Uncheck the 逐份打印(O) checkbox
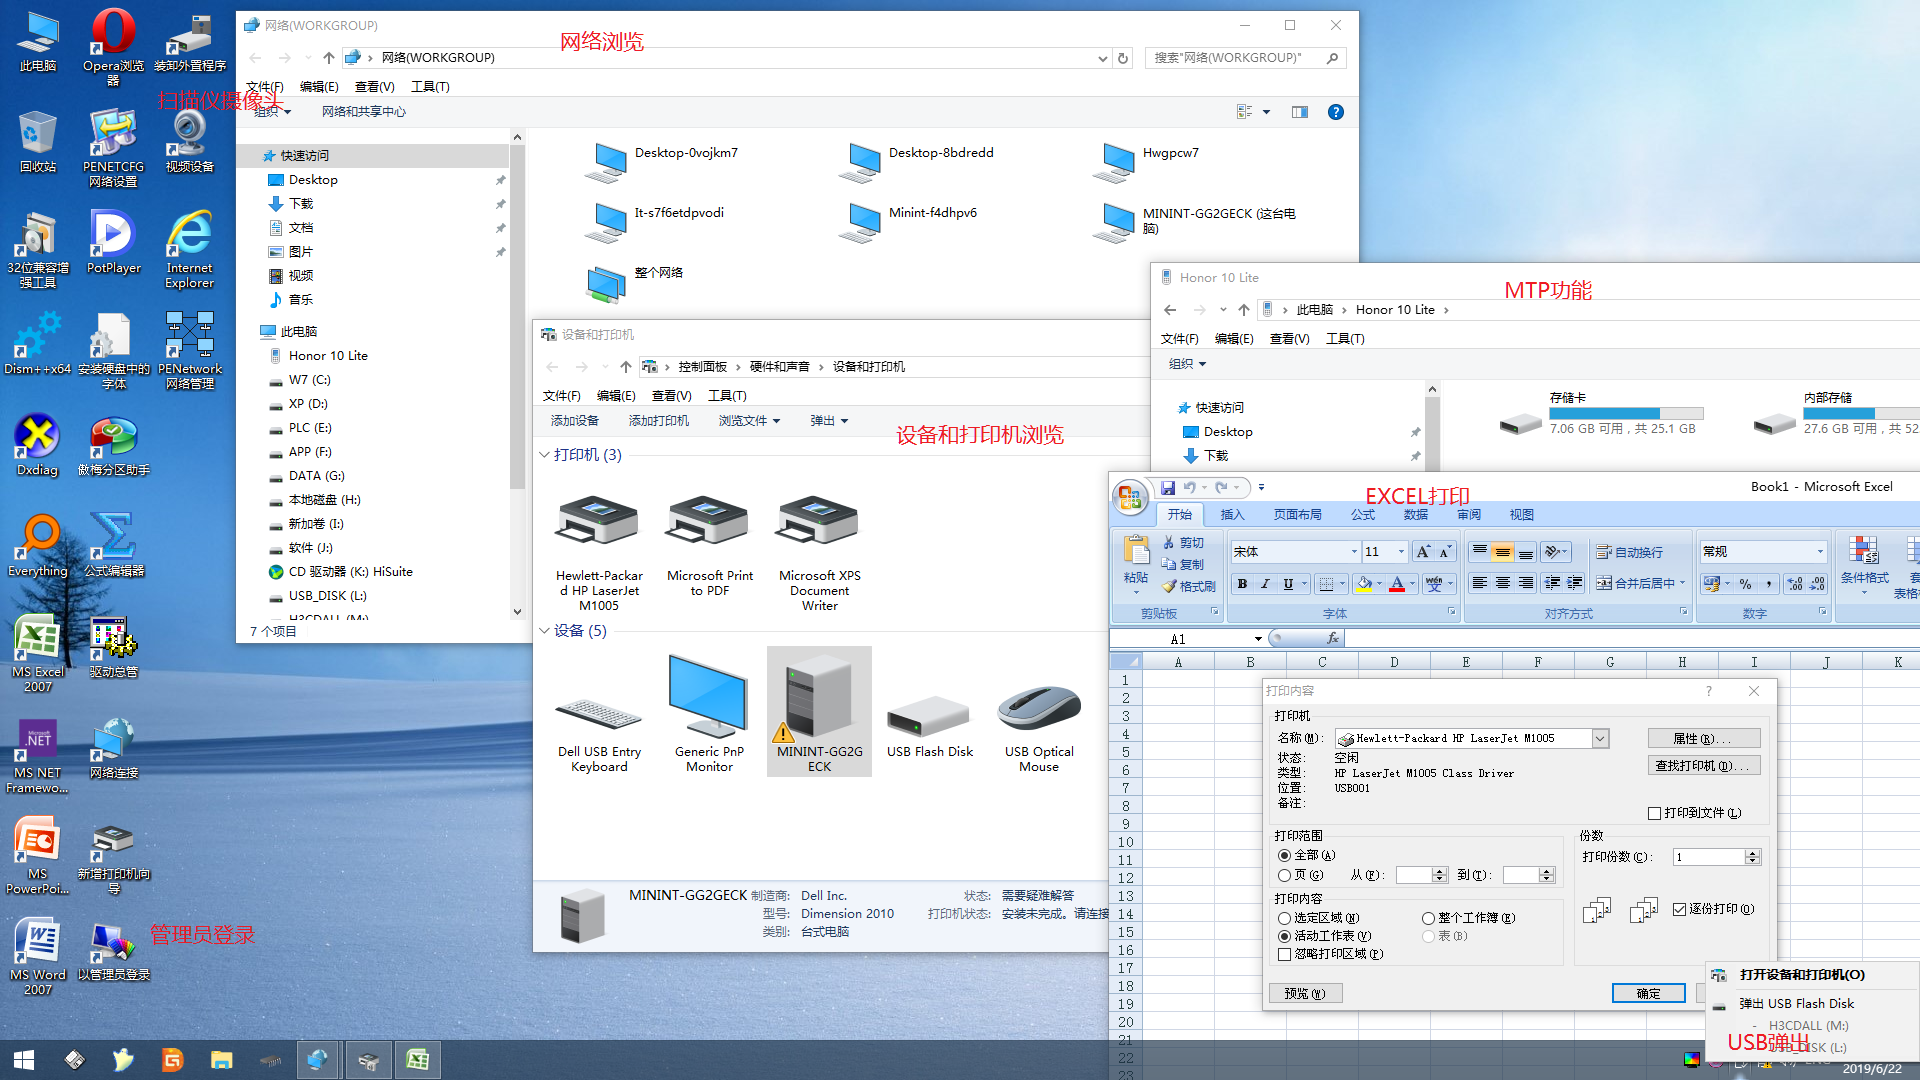Image resolution: width=1920 pixels, height=1080 pixels. point(1680,909)
